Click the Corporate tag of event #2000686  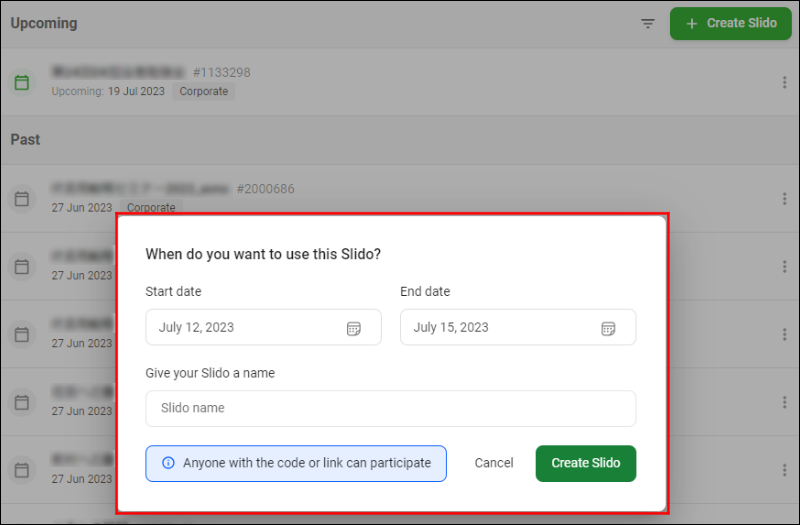coord(151,207)
